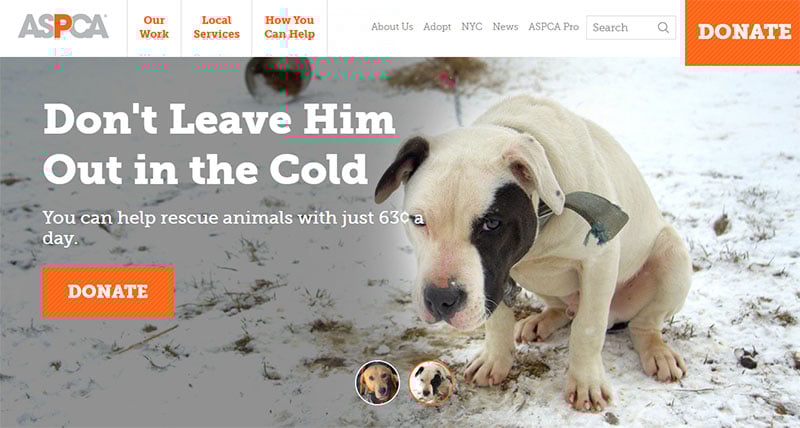This screenshot has width=800, height=428.
Task: Open the Our Work menu
Action: tap(154, 27)
